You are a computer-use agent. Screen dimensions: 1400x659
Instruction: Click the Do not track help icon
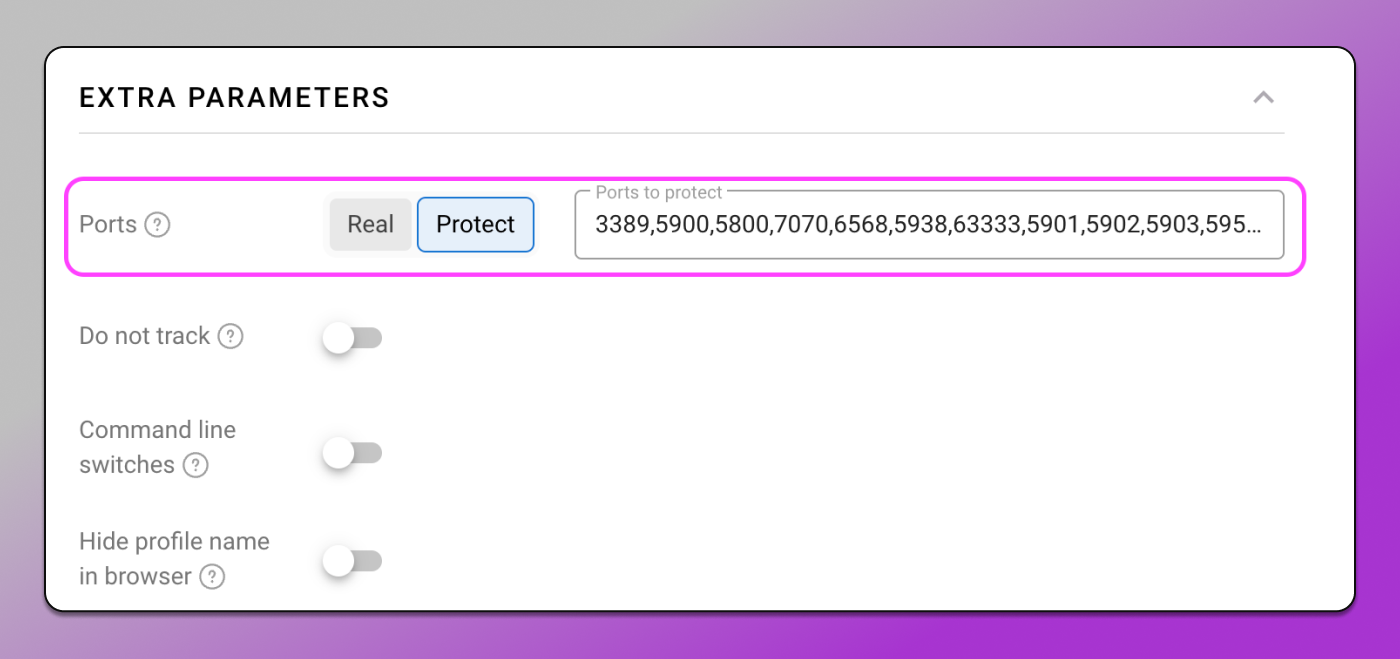tap(231, 337)
